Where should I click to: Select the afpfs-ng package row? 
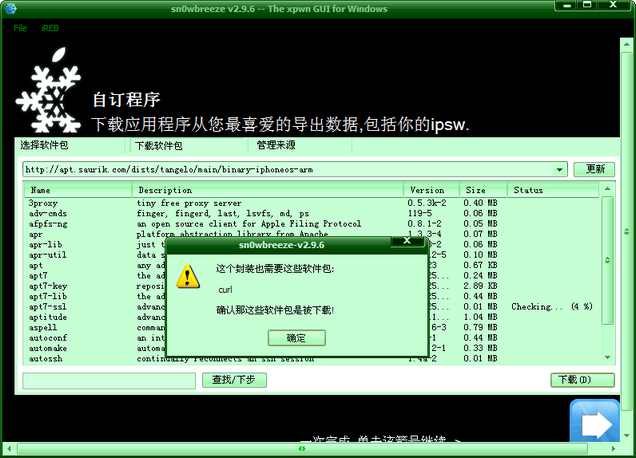[312, 224]
